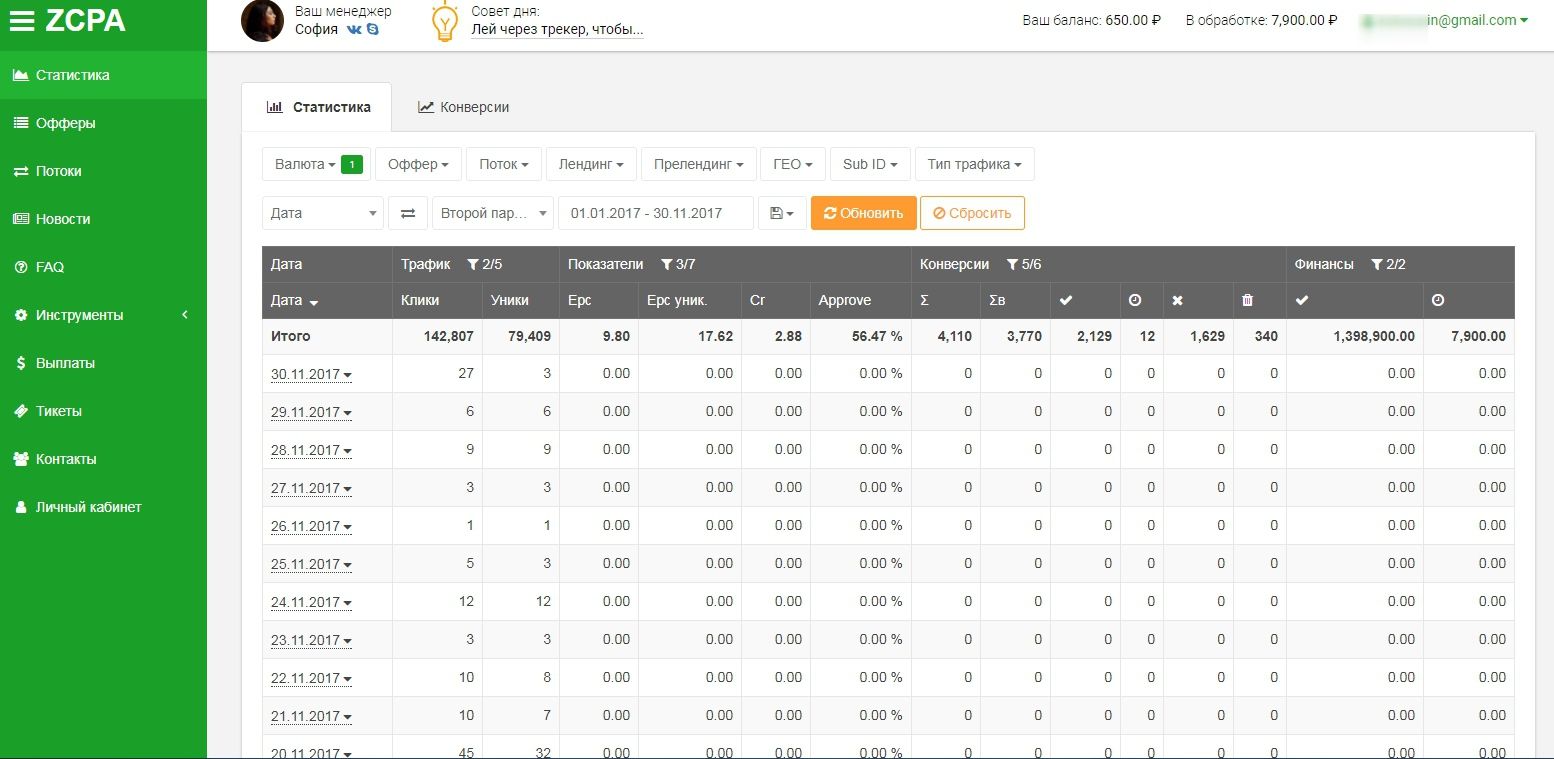Toggle the Конверсии column filter 5/6
Screen dimensions: 1554x759
click(1025, 264)
